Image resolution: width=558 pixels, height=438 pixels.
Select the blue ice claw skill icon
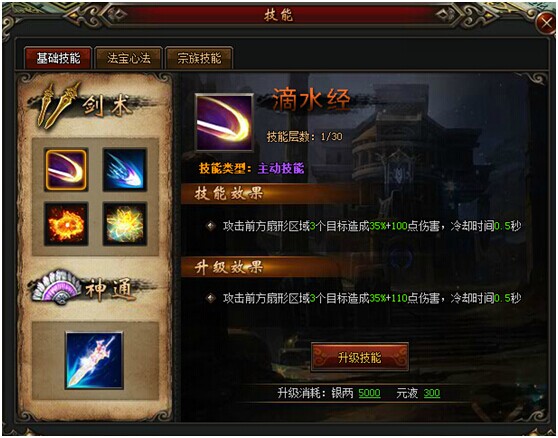(125, 170)
